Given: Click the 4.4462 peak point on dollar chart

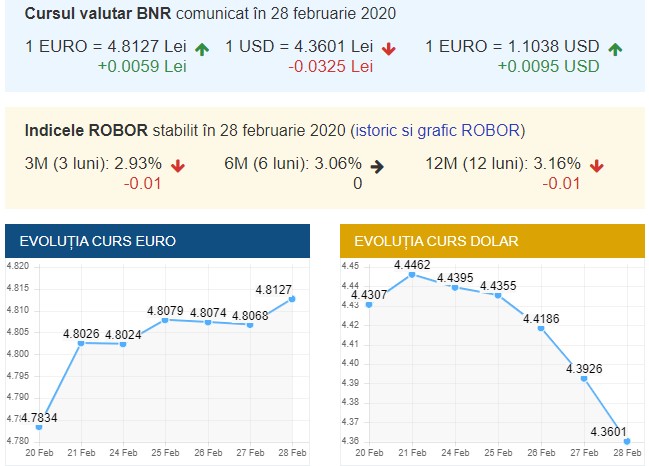Looking at the screenshot, I should point(412,274).
